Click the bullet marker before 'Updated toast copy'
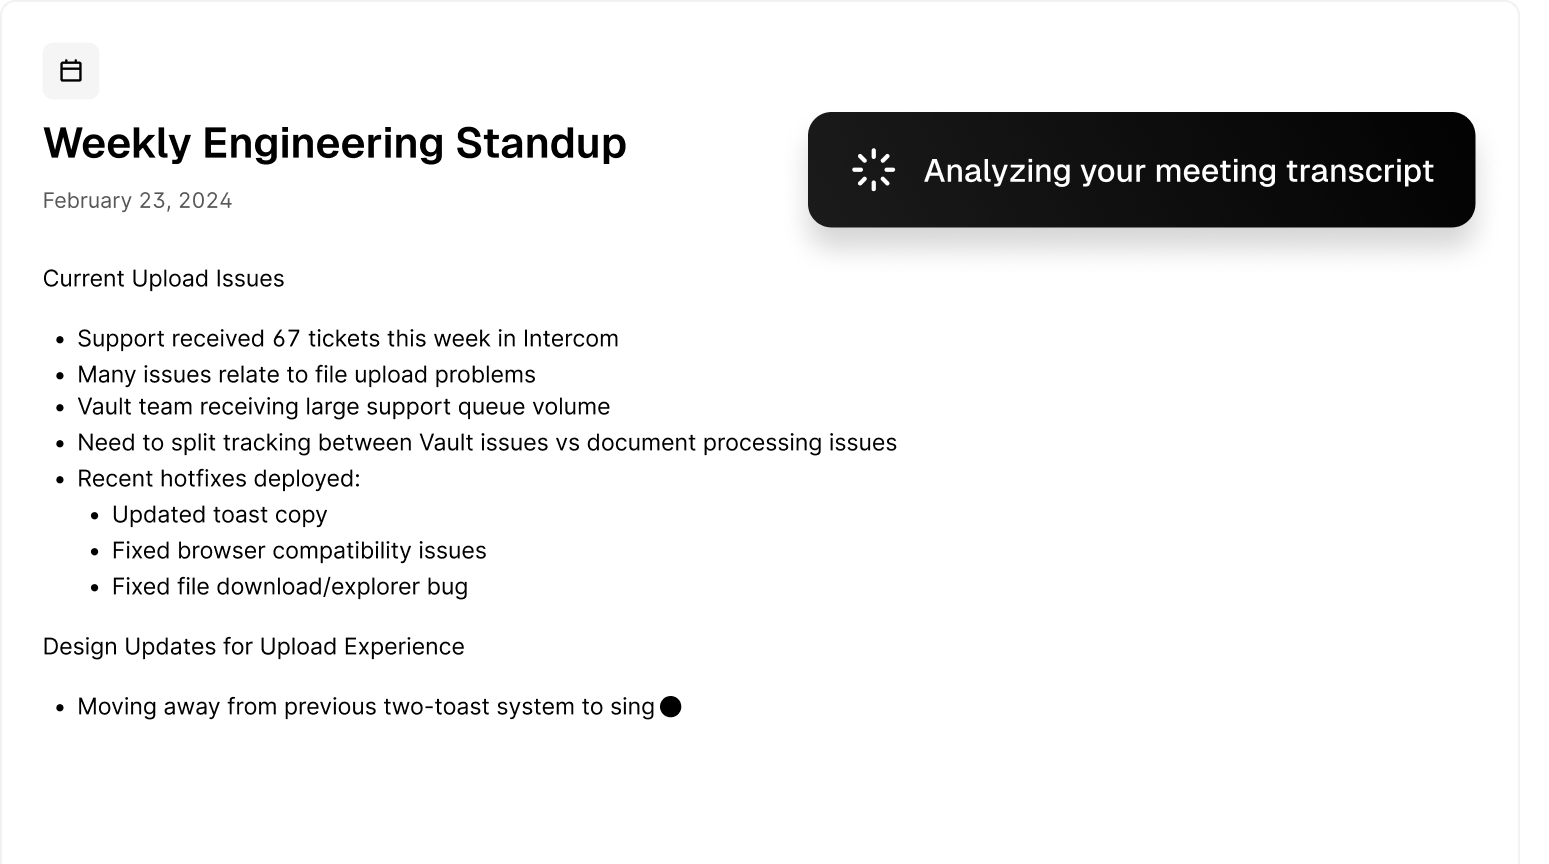The height and width of the screenshot is (864, 1549). pyautogui.click(x=96, y=516)
